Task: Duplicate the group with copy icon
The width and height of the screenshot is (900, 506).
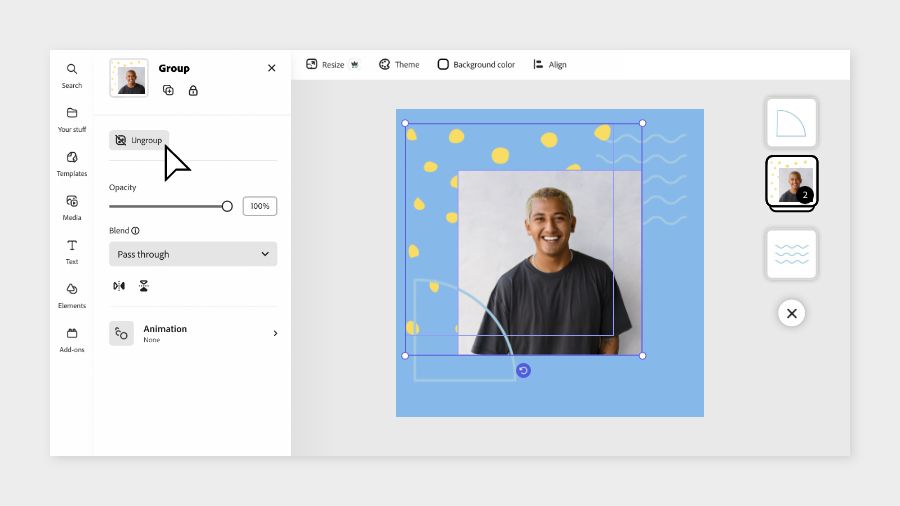Action: pyautogui.click(x=168, y=90)
